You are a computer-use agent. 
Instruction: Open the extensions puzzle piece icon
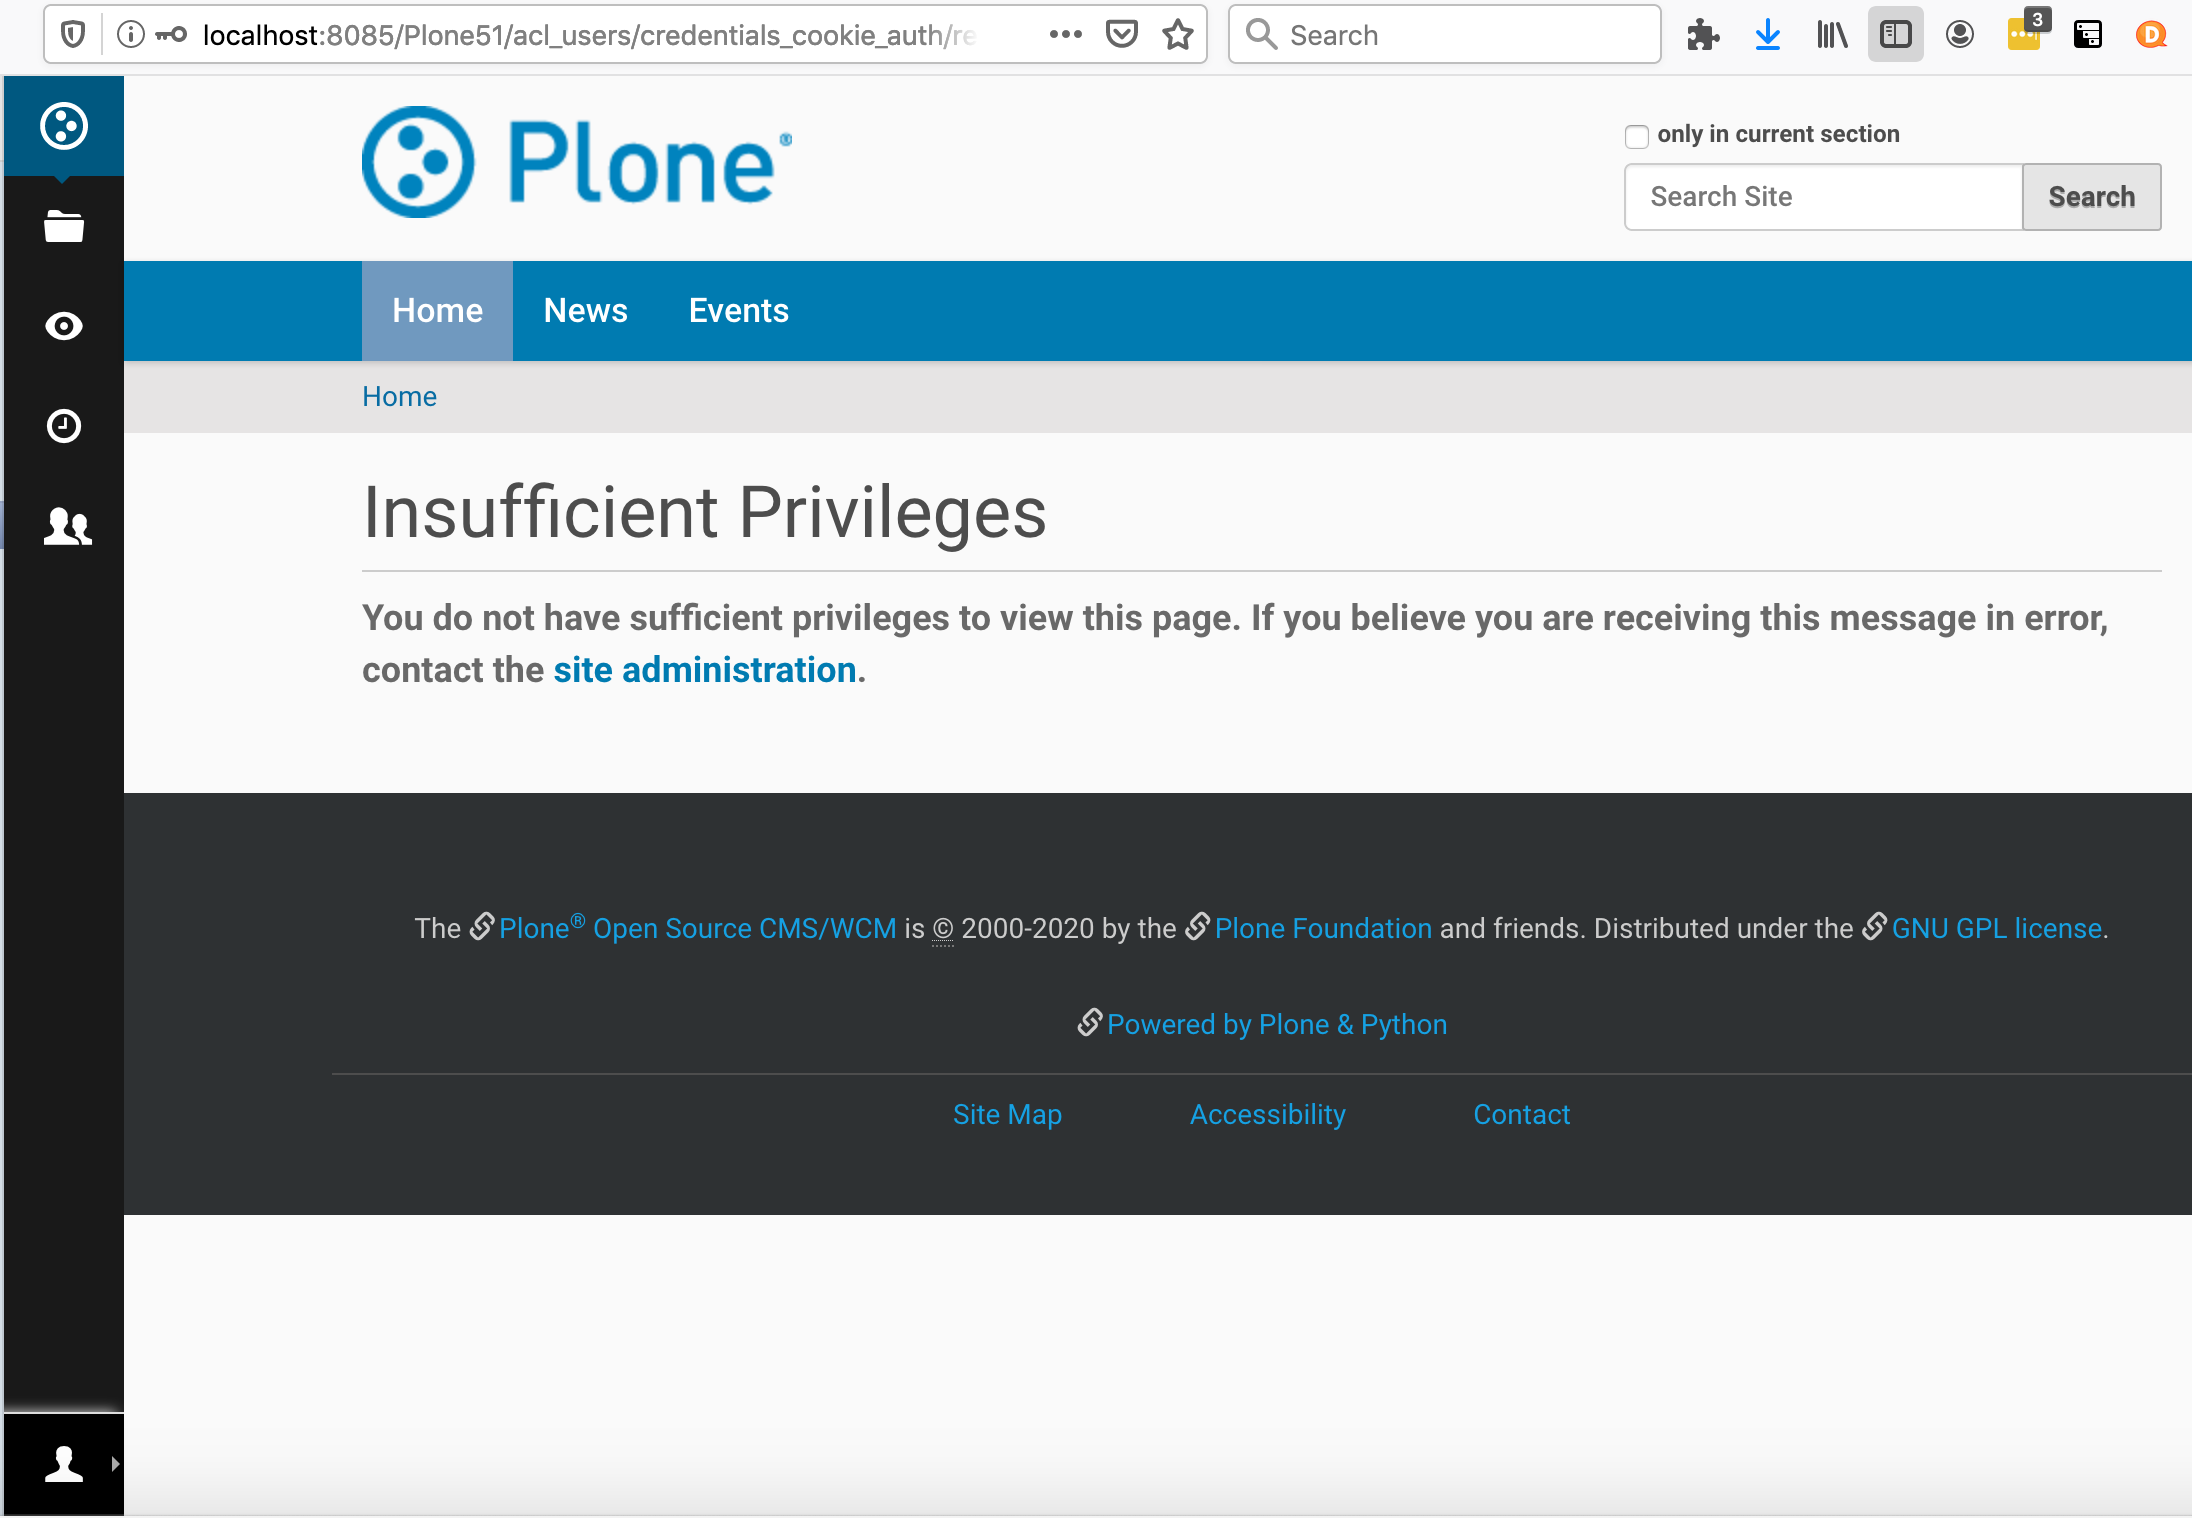click(x=1703, y=35)
